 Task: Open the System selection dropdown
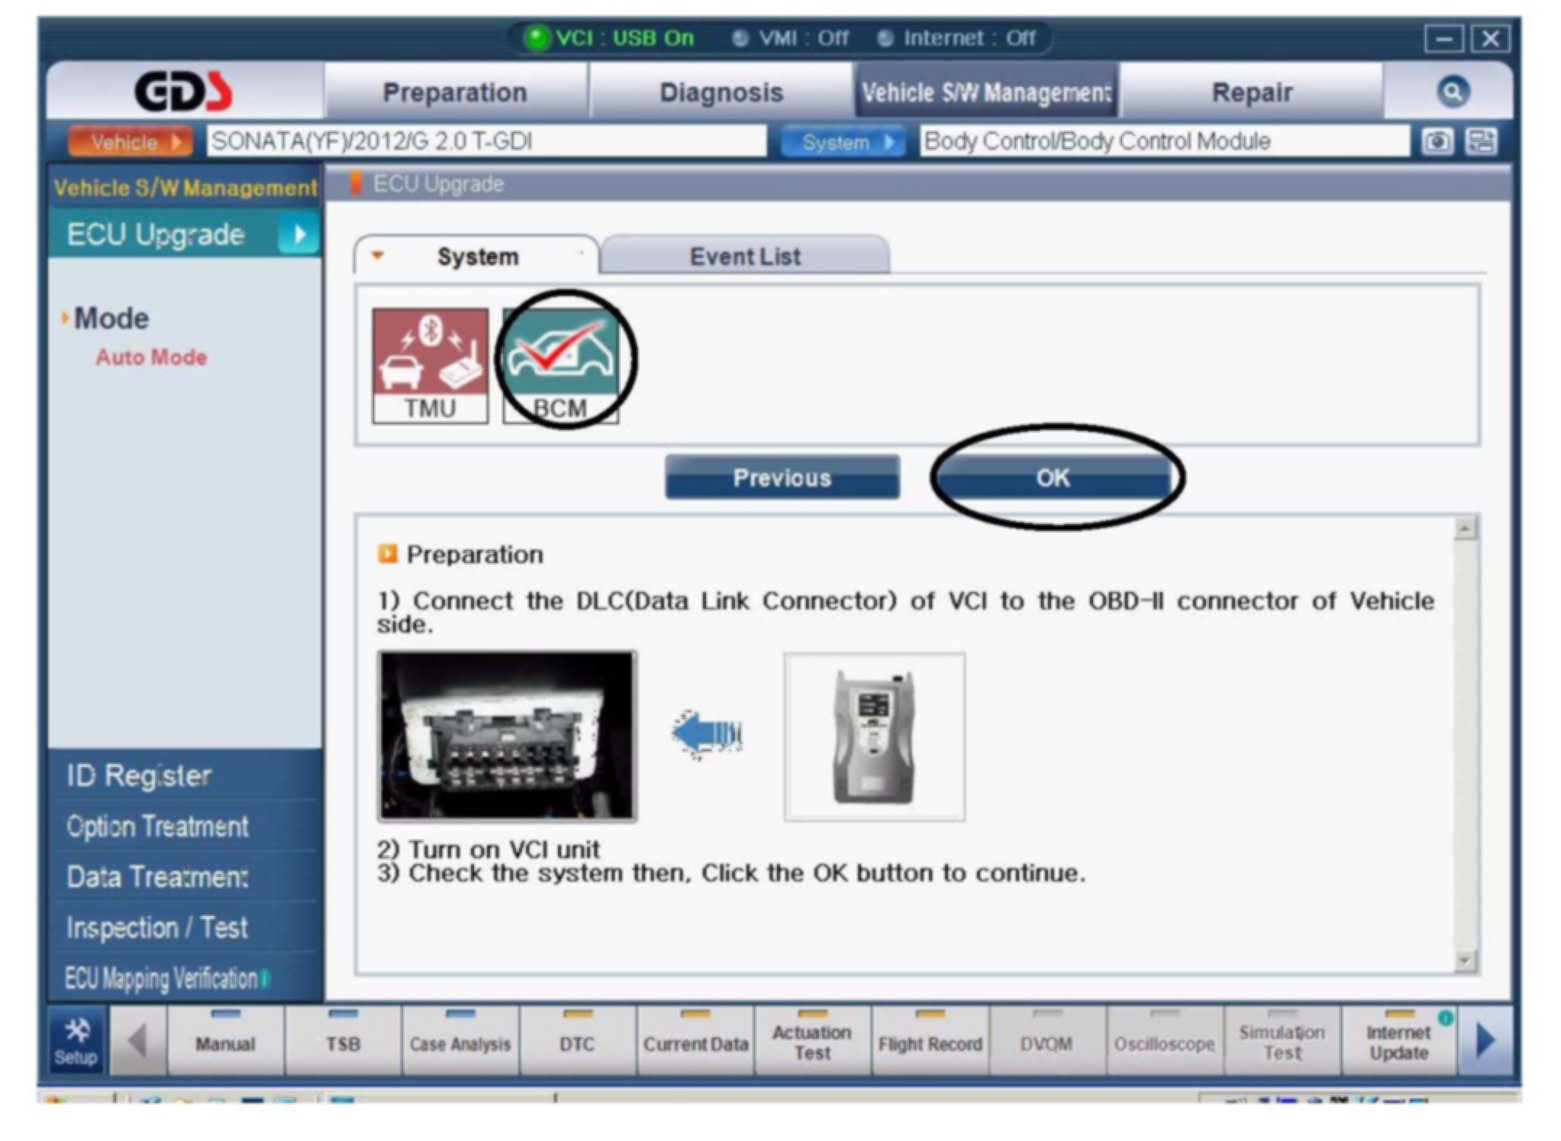tap(845, 142)
